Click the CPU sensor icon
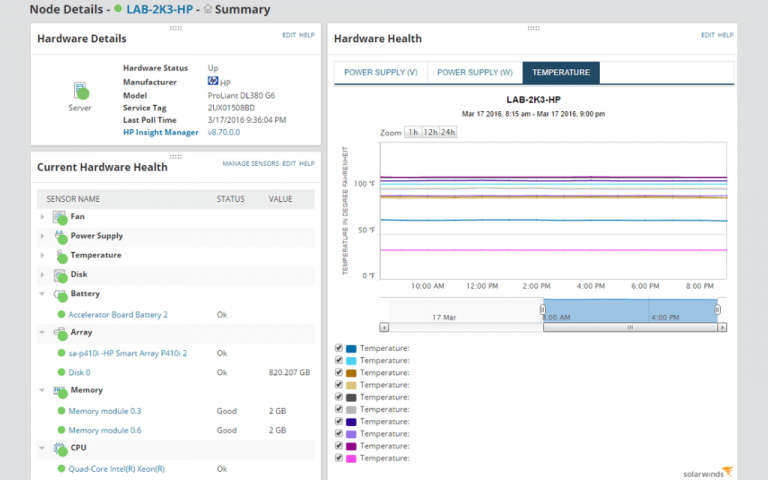Viewport: 768px width, 480px height. [x=59, y=448]
